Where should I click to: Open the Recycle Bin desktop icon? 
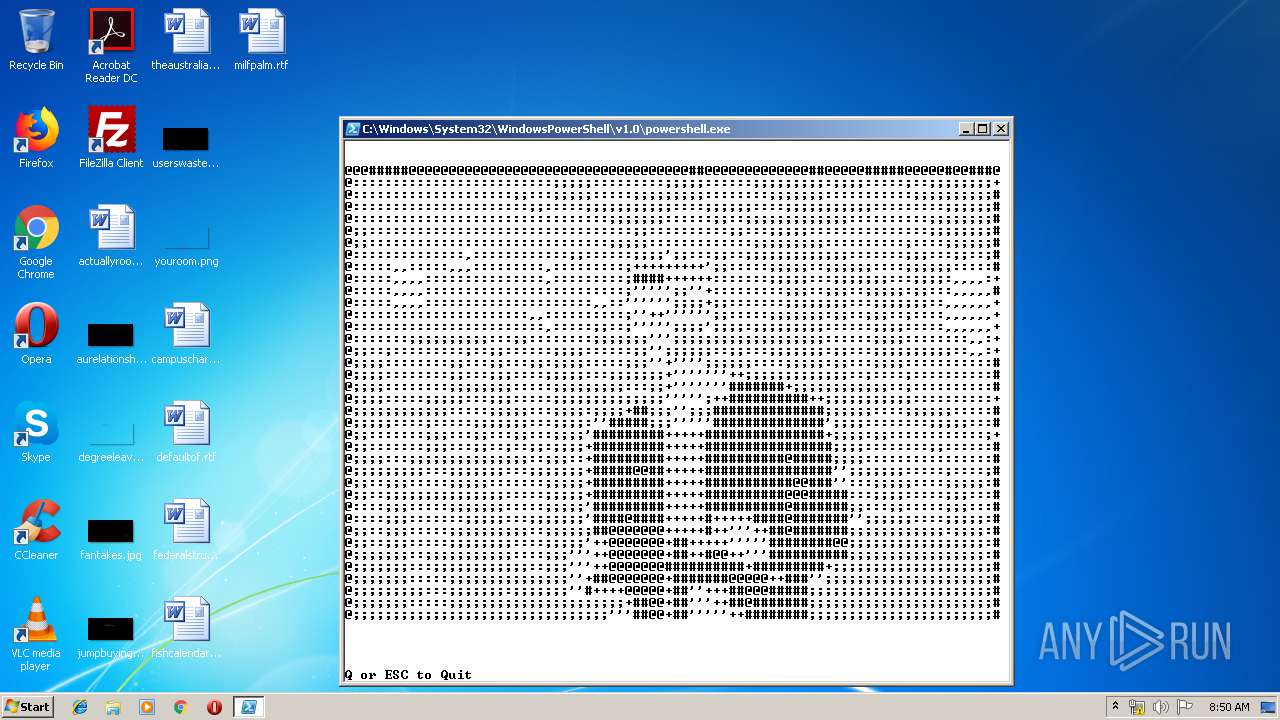pos(36,40)
